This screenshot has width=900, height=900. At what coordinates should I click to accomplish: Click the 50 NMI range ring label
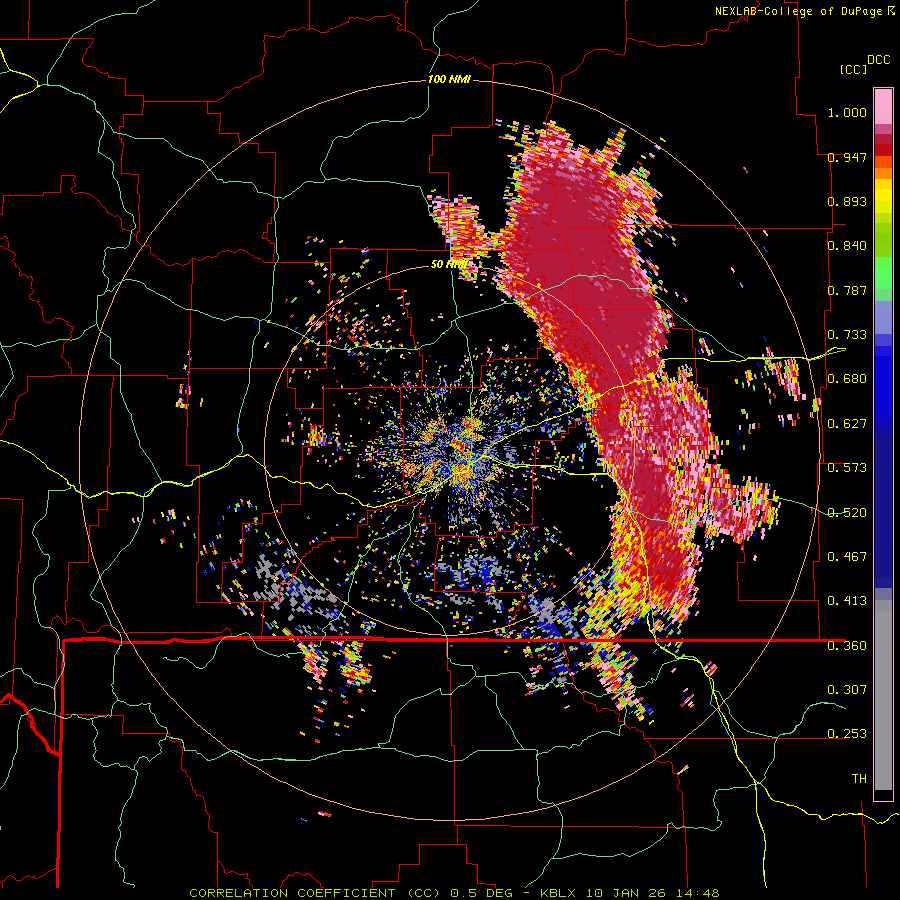[449, 265]
